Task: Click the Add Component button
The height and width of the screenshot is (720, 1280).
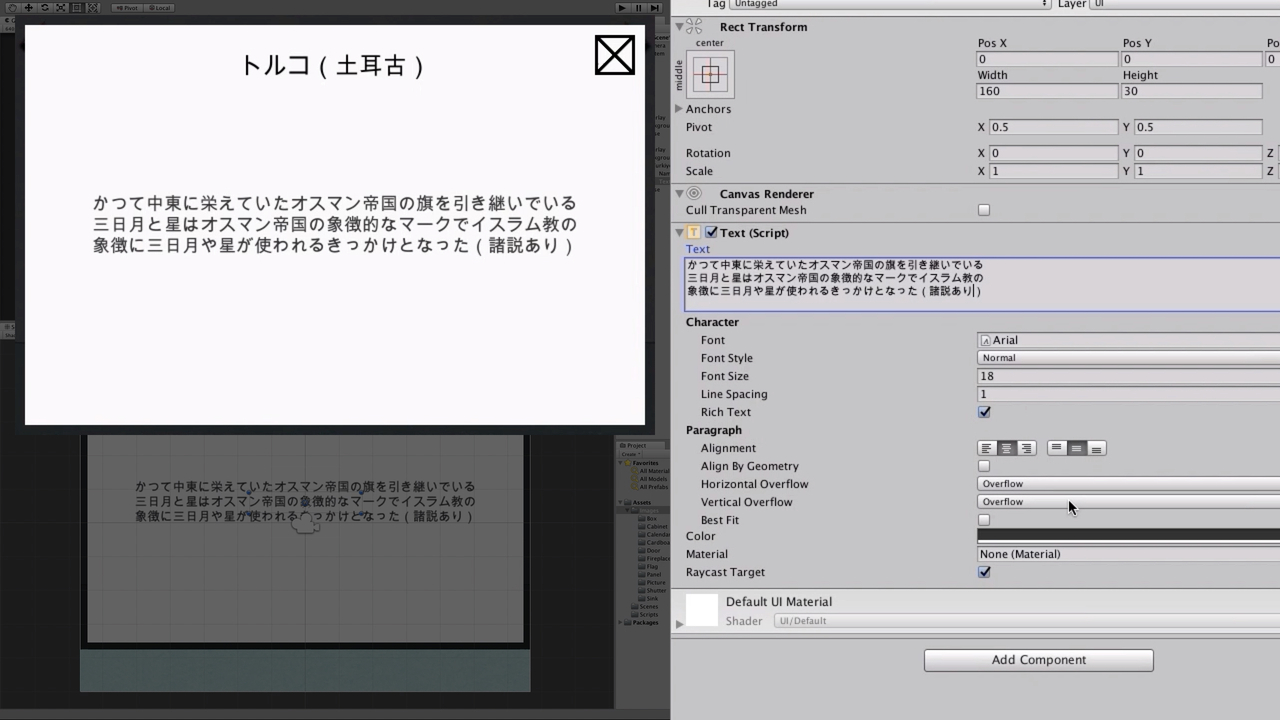Action: point(1038,660)
